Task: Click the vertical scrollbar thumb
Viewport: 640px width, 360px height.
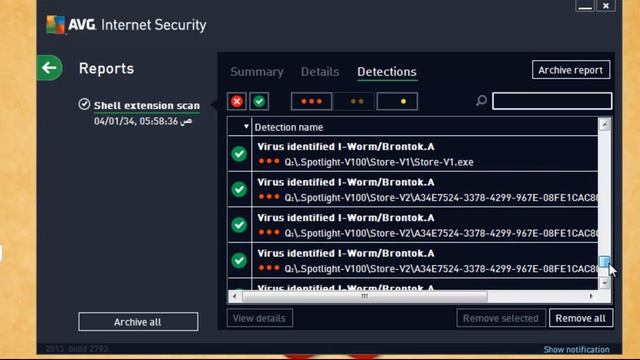Action: (x=604, y=261)
